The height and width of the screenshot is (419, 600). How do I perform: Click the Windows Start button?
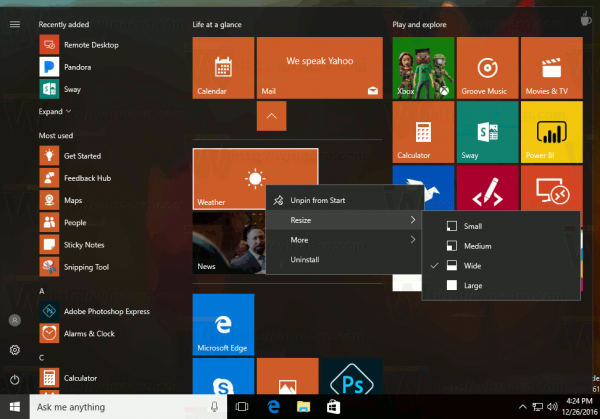tap(15, 407)
